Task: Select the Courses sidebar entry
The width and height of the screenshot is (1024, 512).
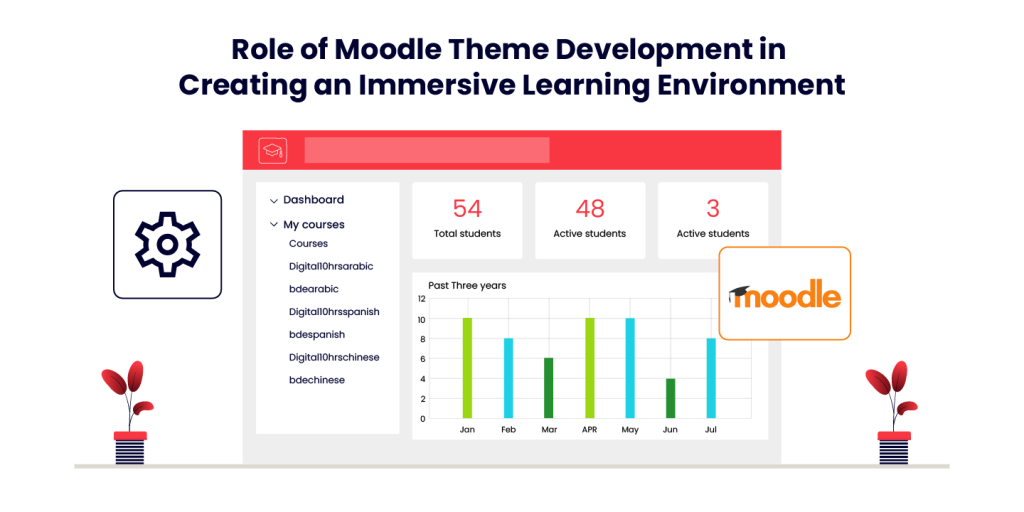Action: [x=308, y=244]
